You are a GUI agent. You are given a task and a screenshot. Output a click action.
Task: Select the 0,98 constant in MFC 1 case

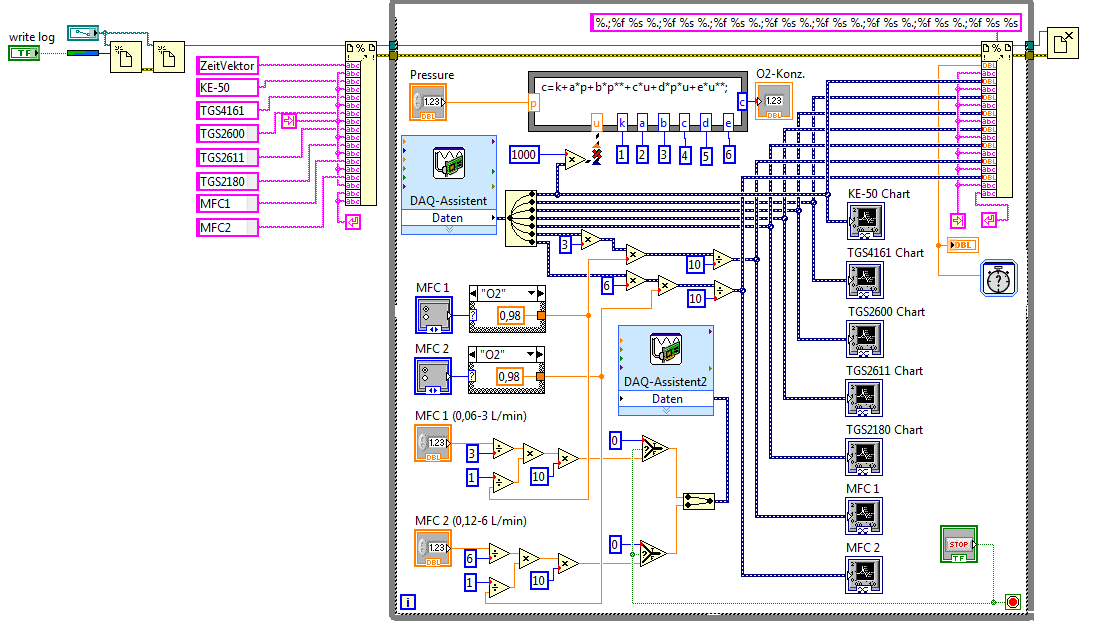(x=510, y=315)
